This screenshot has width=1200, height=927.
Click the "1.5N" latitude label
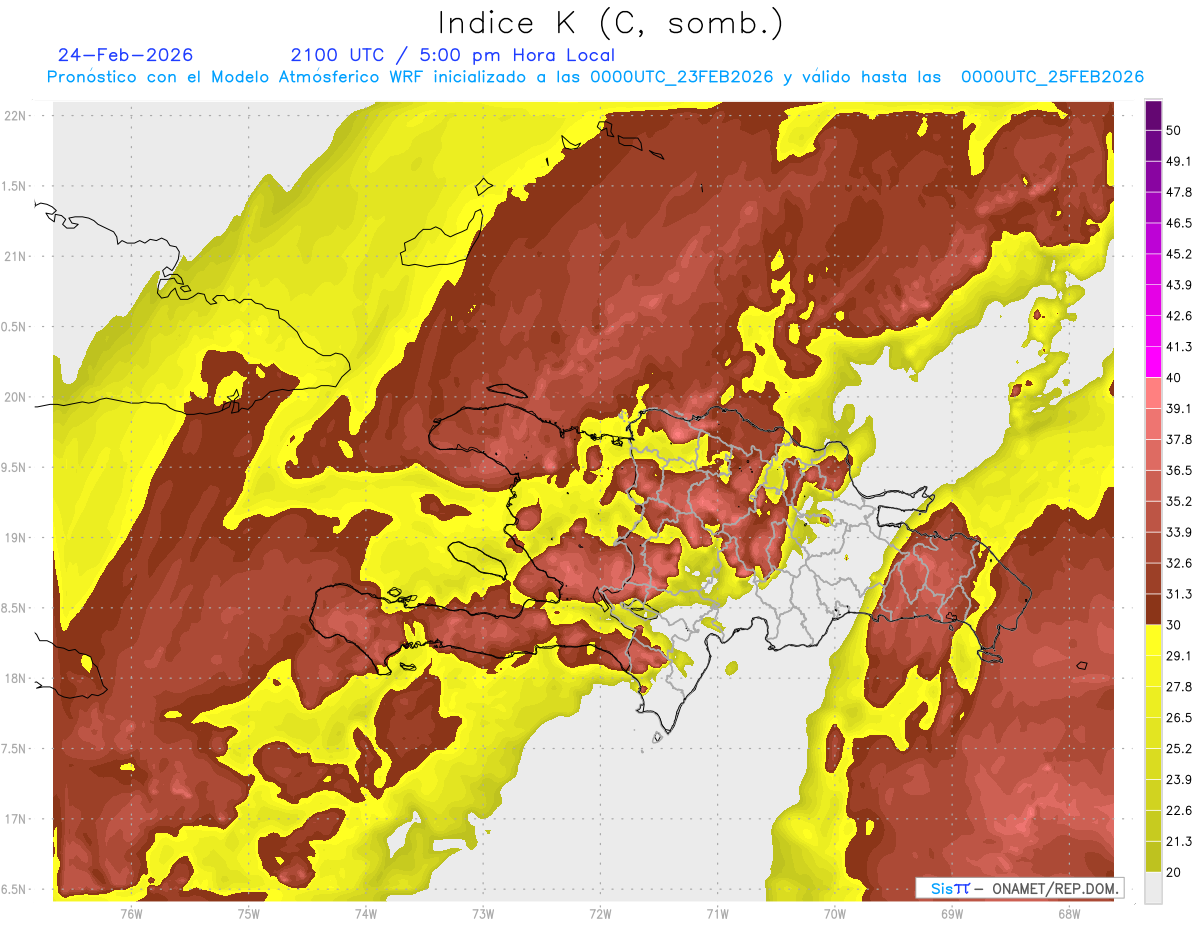pos(13,186)
